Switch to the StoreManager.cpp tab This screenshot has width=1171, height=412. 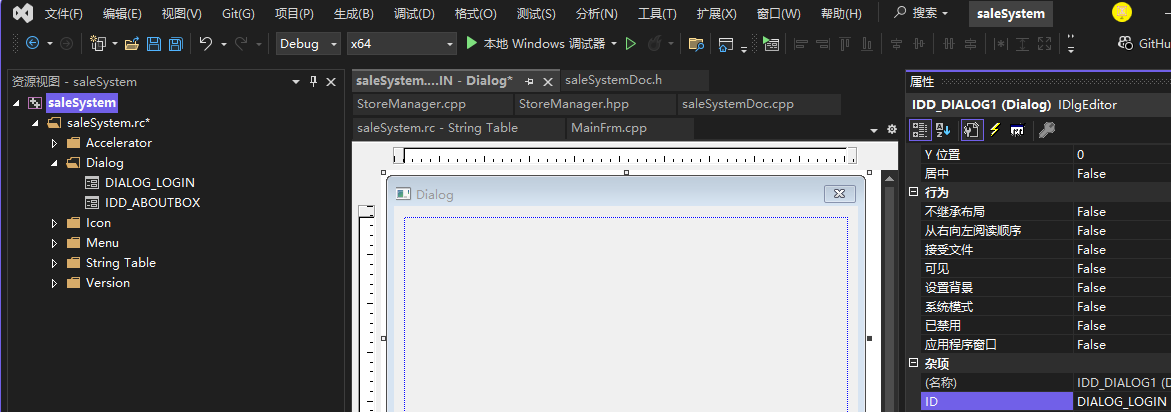(x=433, y=104)
